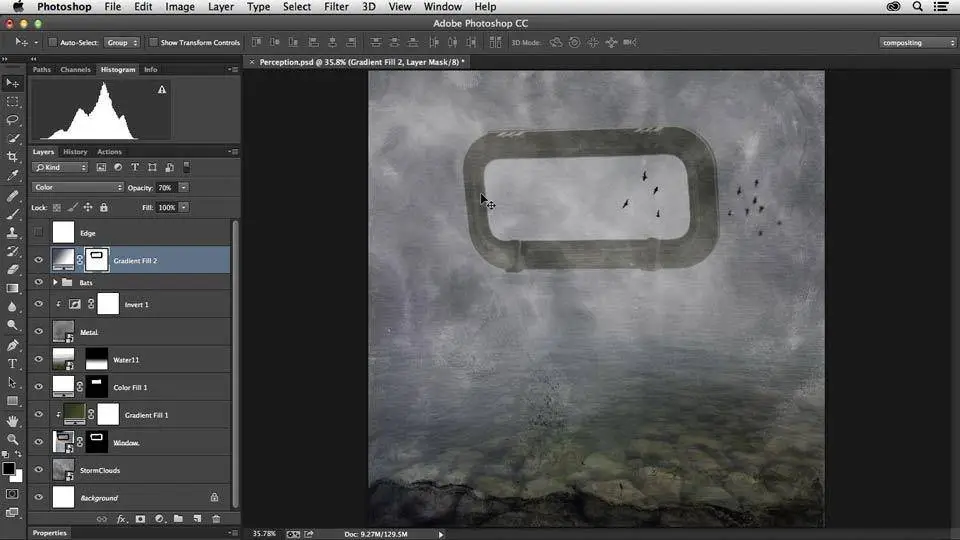
Task: Show the Edge layer
Action: click(x=39, y=233)
